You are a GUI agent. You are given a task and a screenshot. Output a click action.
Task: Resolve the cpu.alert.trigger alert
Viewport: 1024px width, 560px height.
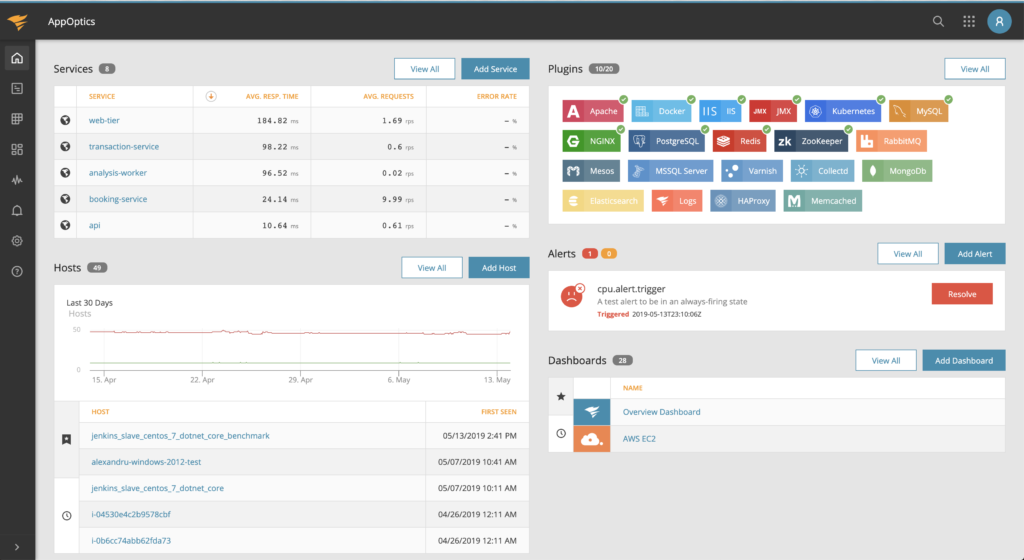coord(961,293)
